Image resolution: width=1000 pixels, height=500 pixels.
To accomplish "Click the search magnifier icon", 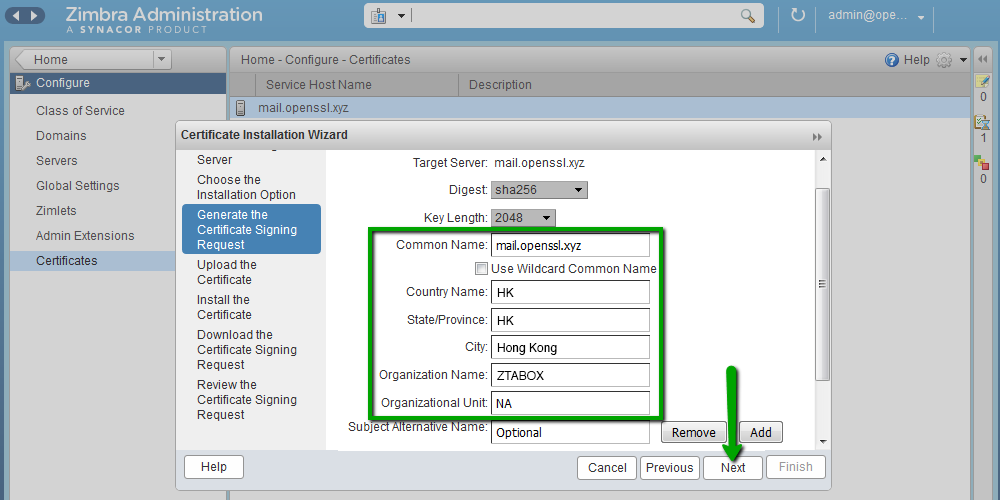I will pyautogui.click(x=747, y=16).
